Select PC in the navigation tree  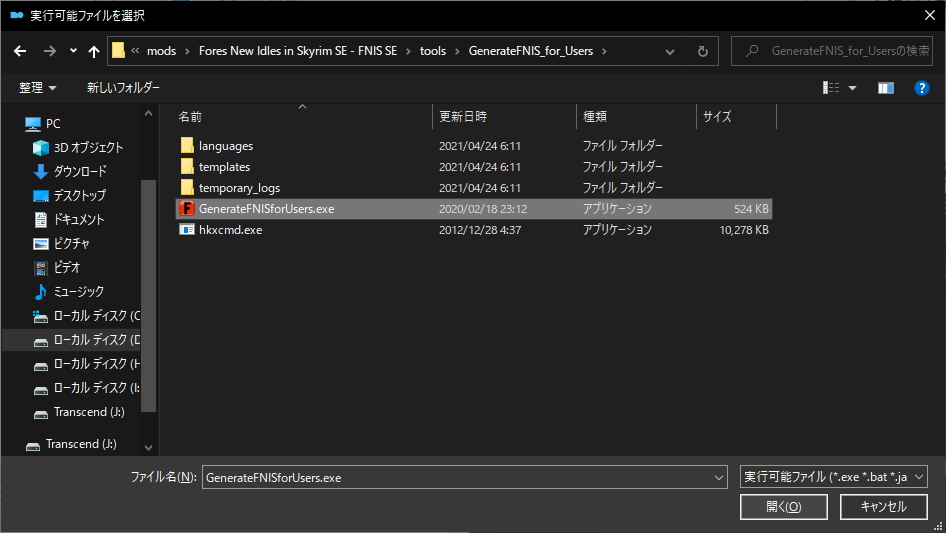click(x=53, y=124)
